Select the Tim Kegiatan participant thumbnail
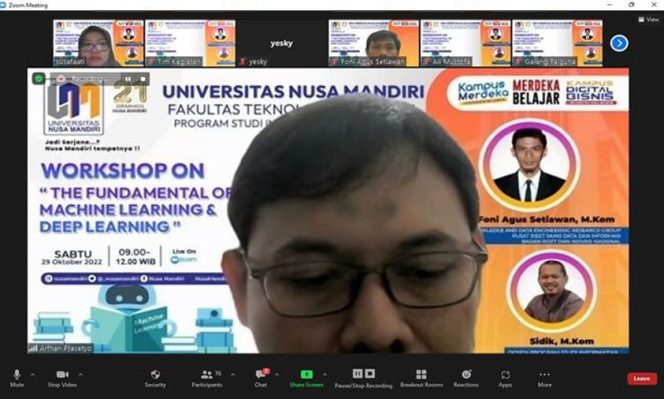Viewport: 664px width, 399px height. (x=190, y=43)
